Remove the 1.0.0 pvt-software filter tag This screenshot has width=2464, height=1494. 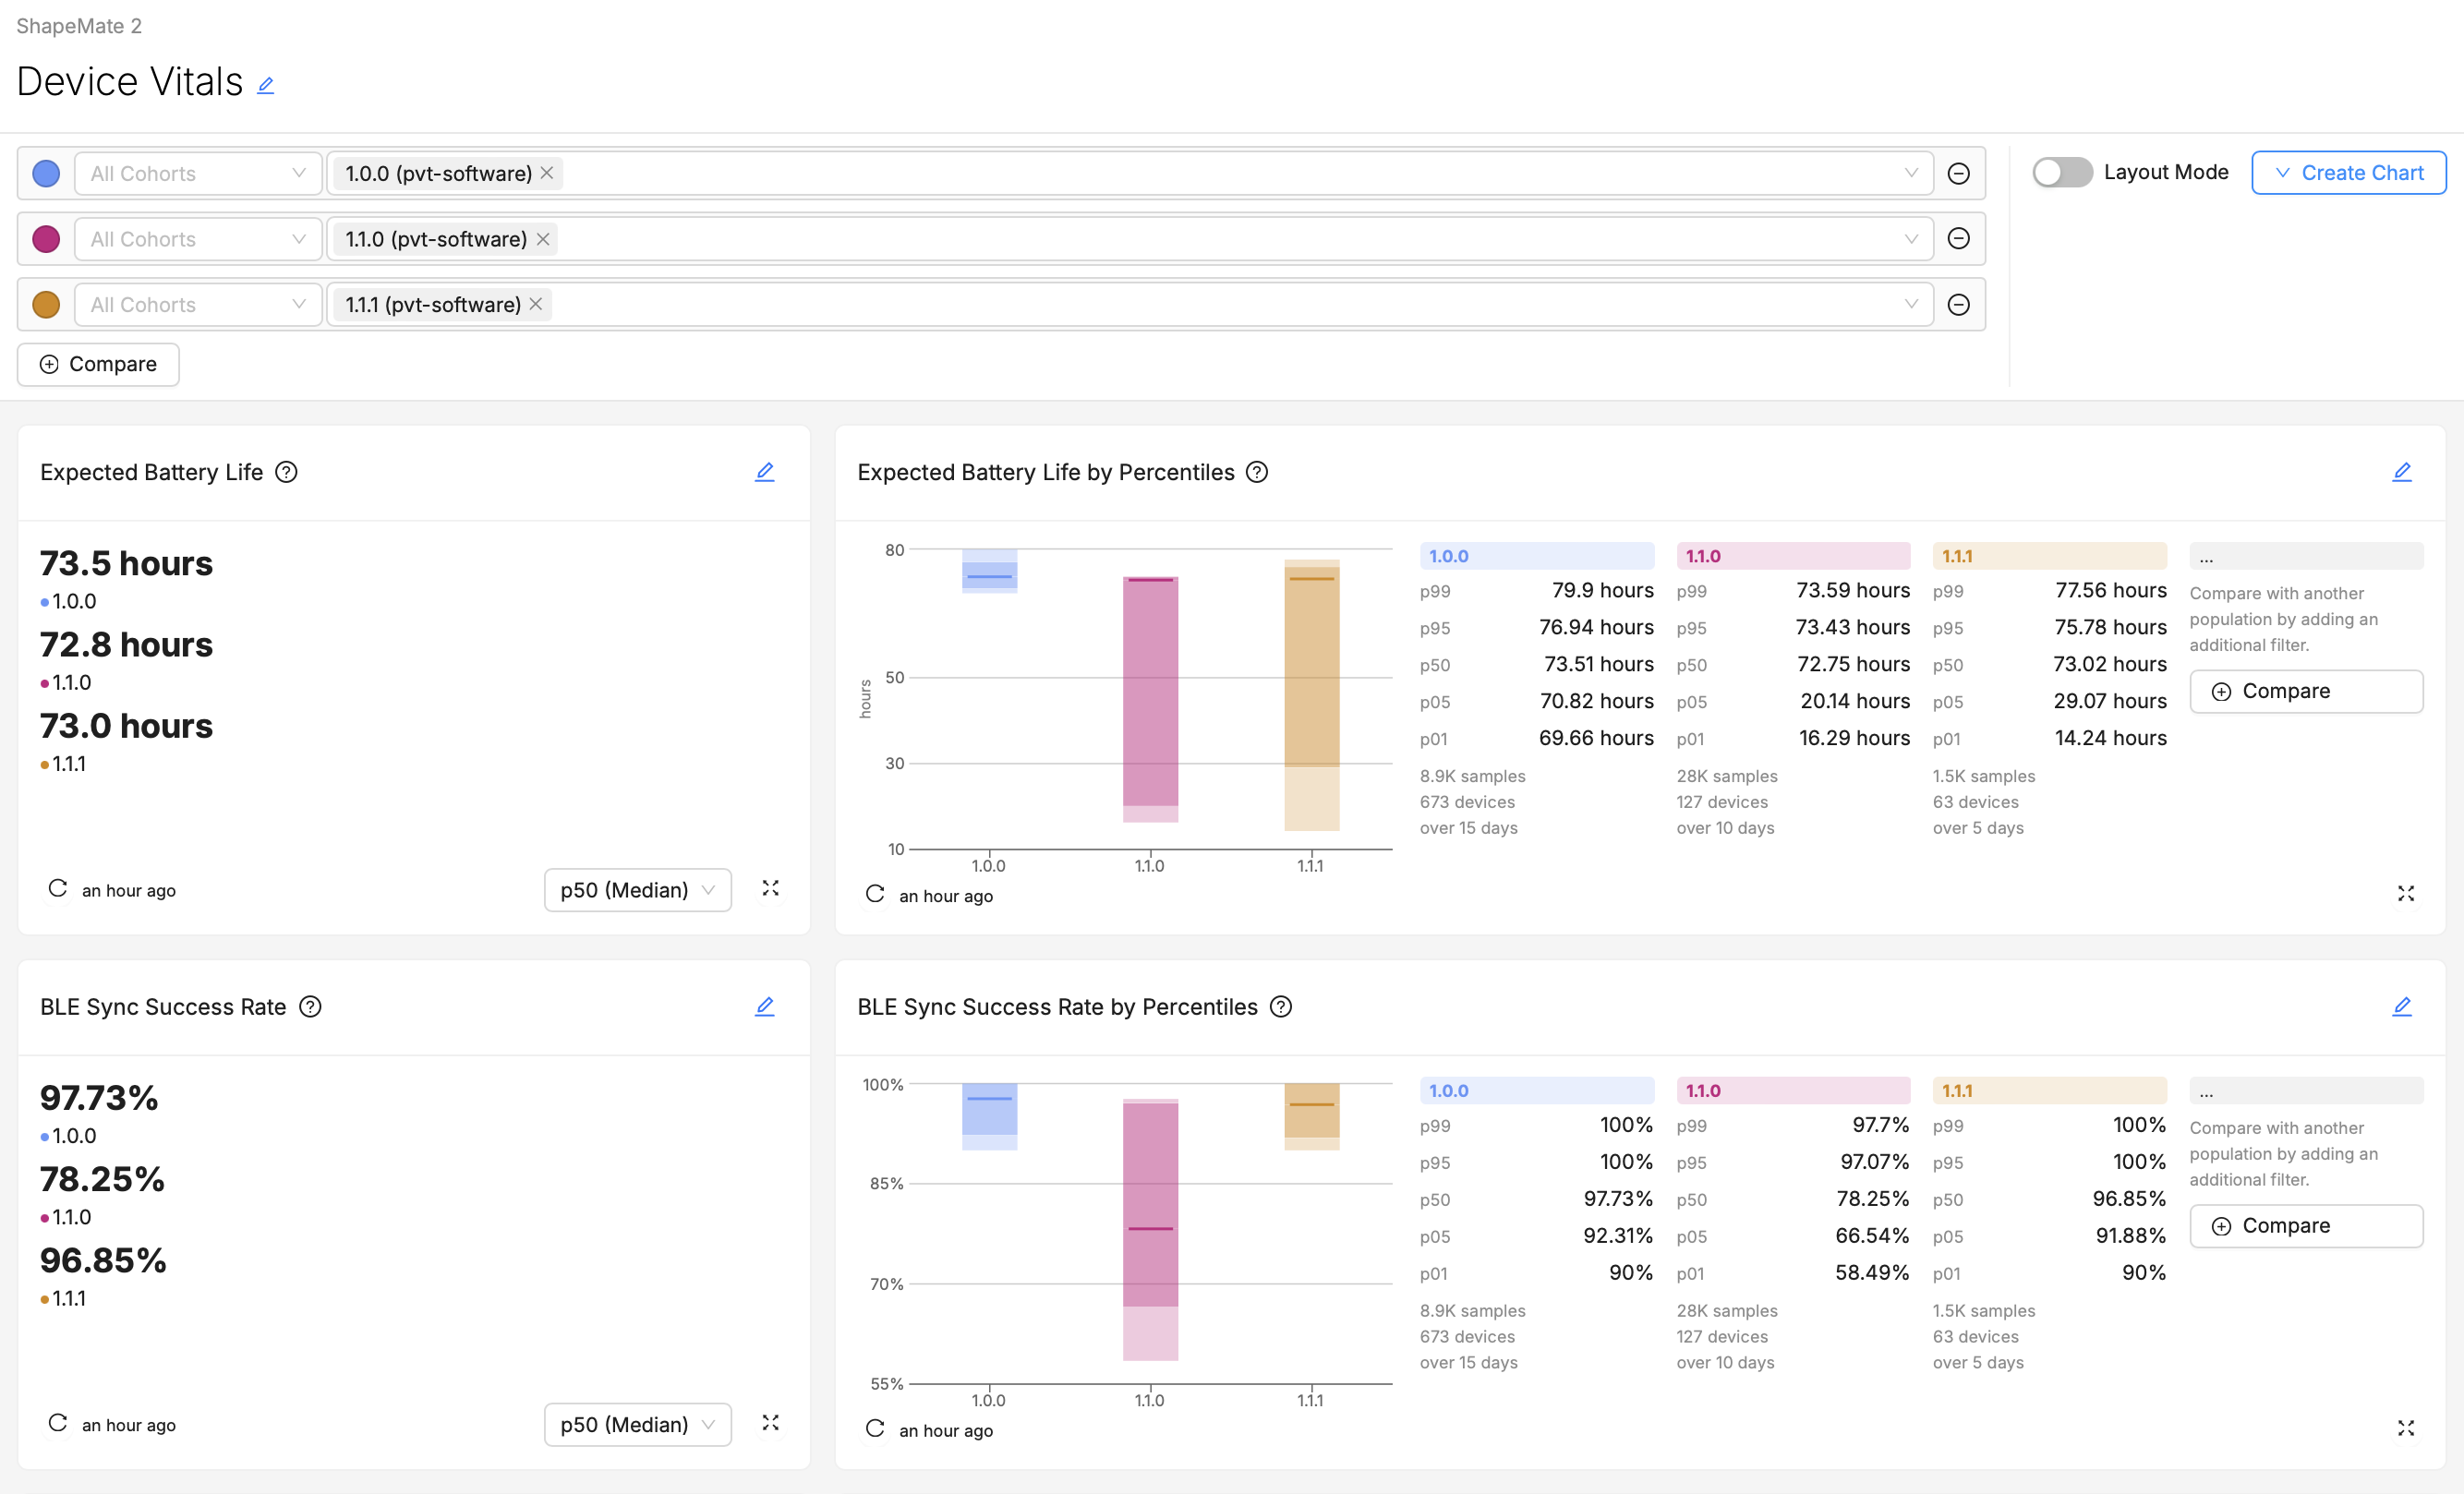coord(547,172)
